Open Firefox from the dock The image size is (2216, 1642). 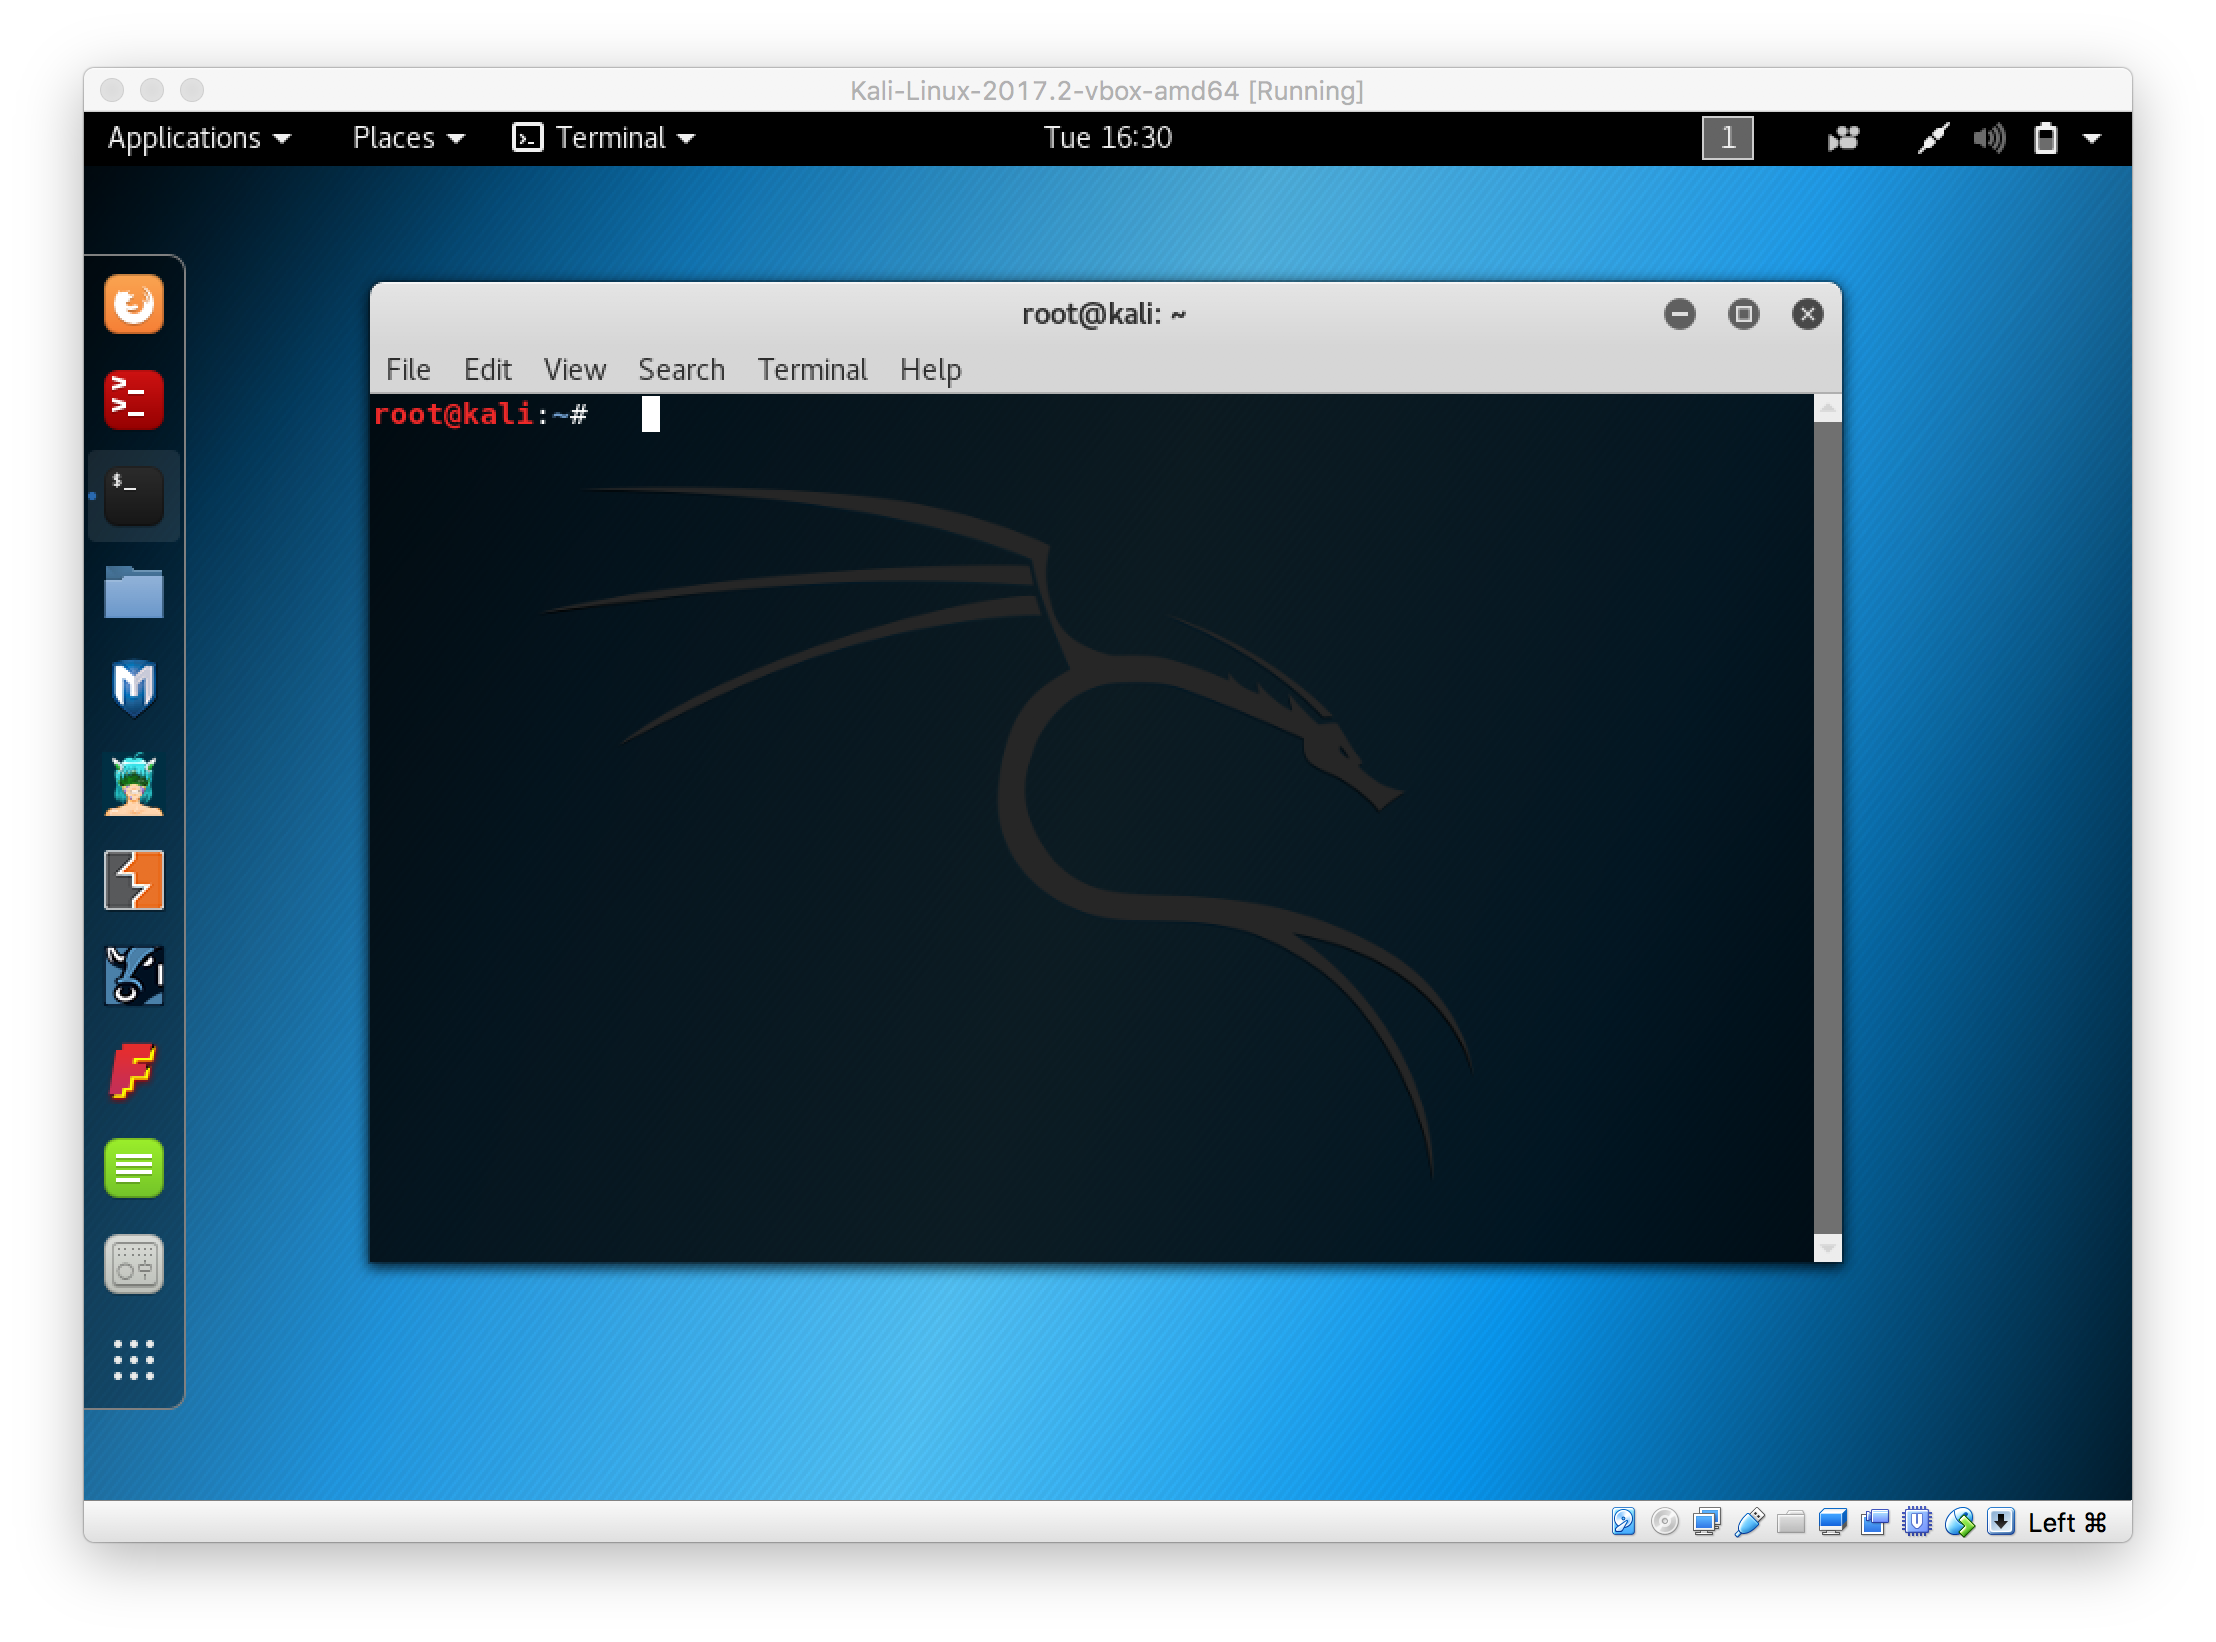pyautogui.click(x=133, y=304)
